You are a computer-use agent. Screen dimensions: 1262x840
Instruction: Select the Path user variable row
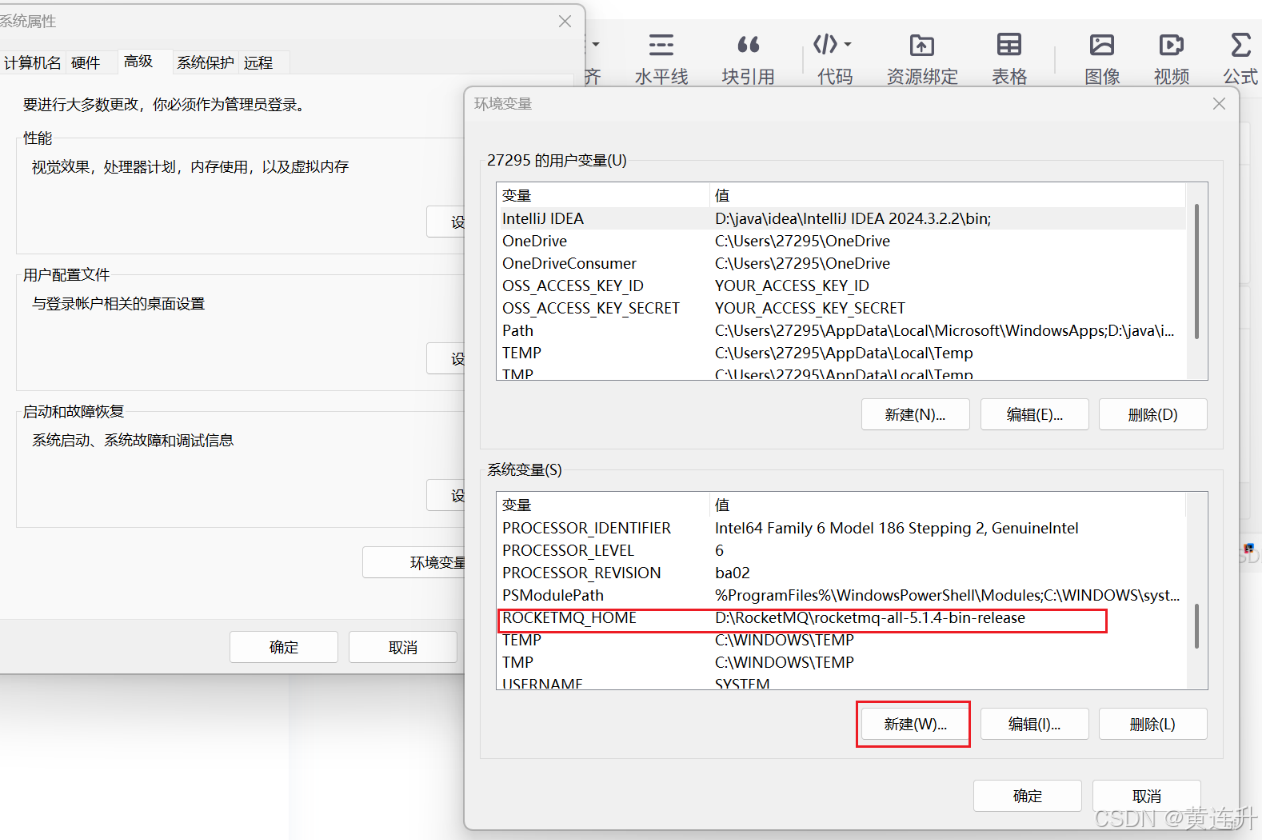pyautogui.click(x=842, y=330)
